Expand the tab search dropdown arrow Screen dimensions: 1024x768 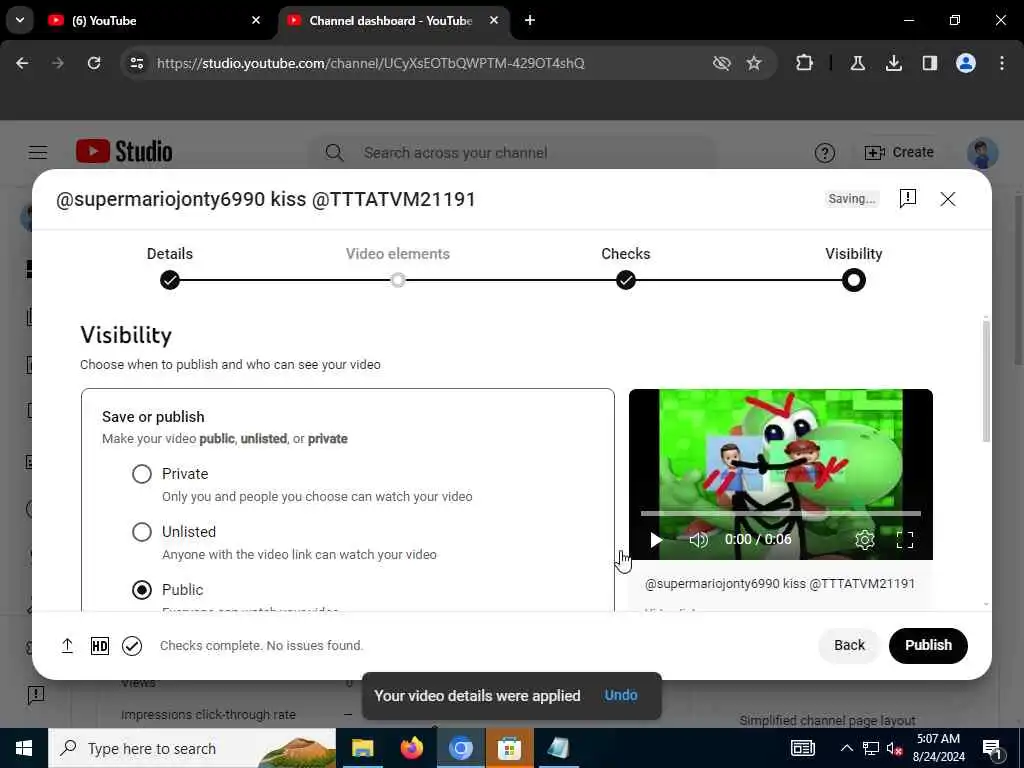point(20,20)
